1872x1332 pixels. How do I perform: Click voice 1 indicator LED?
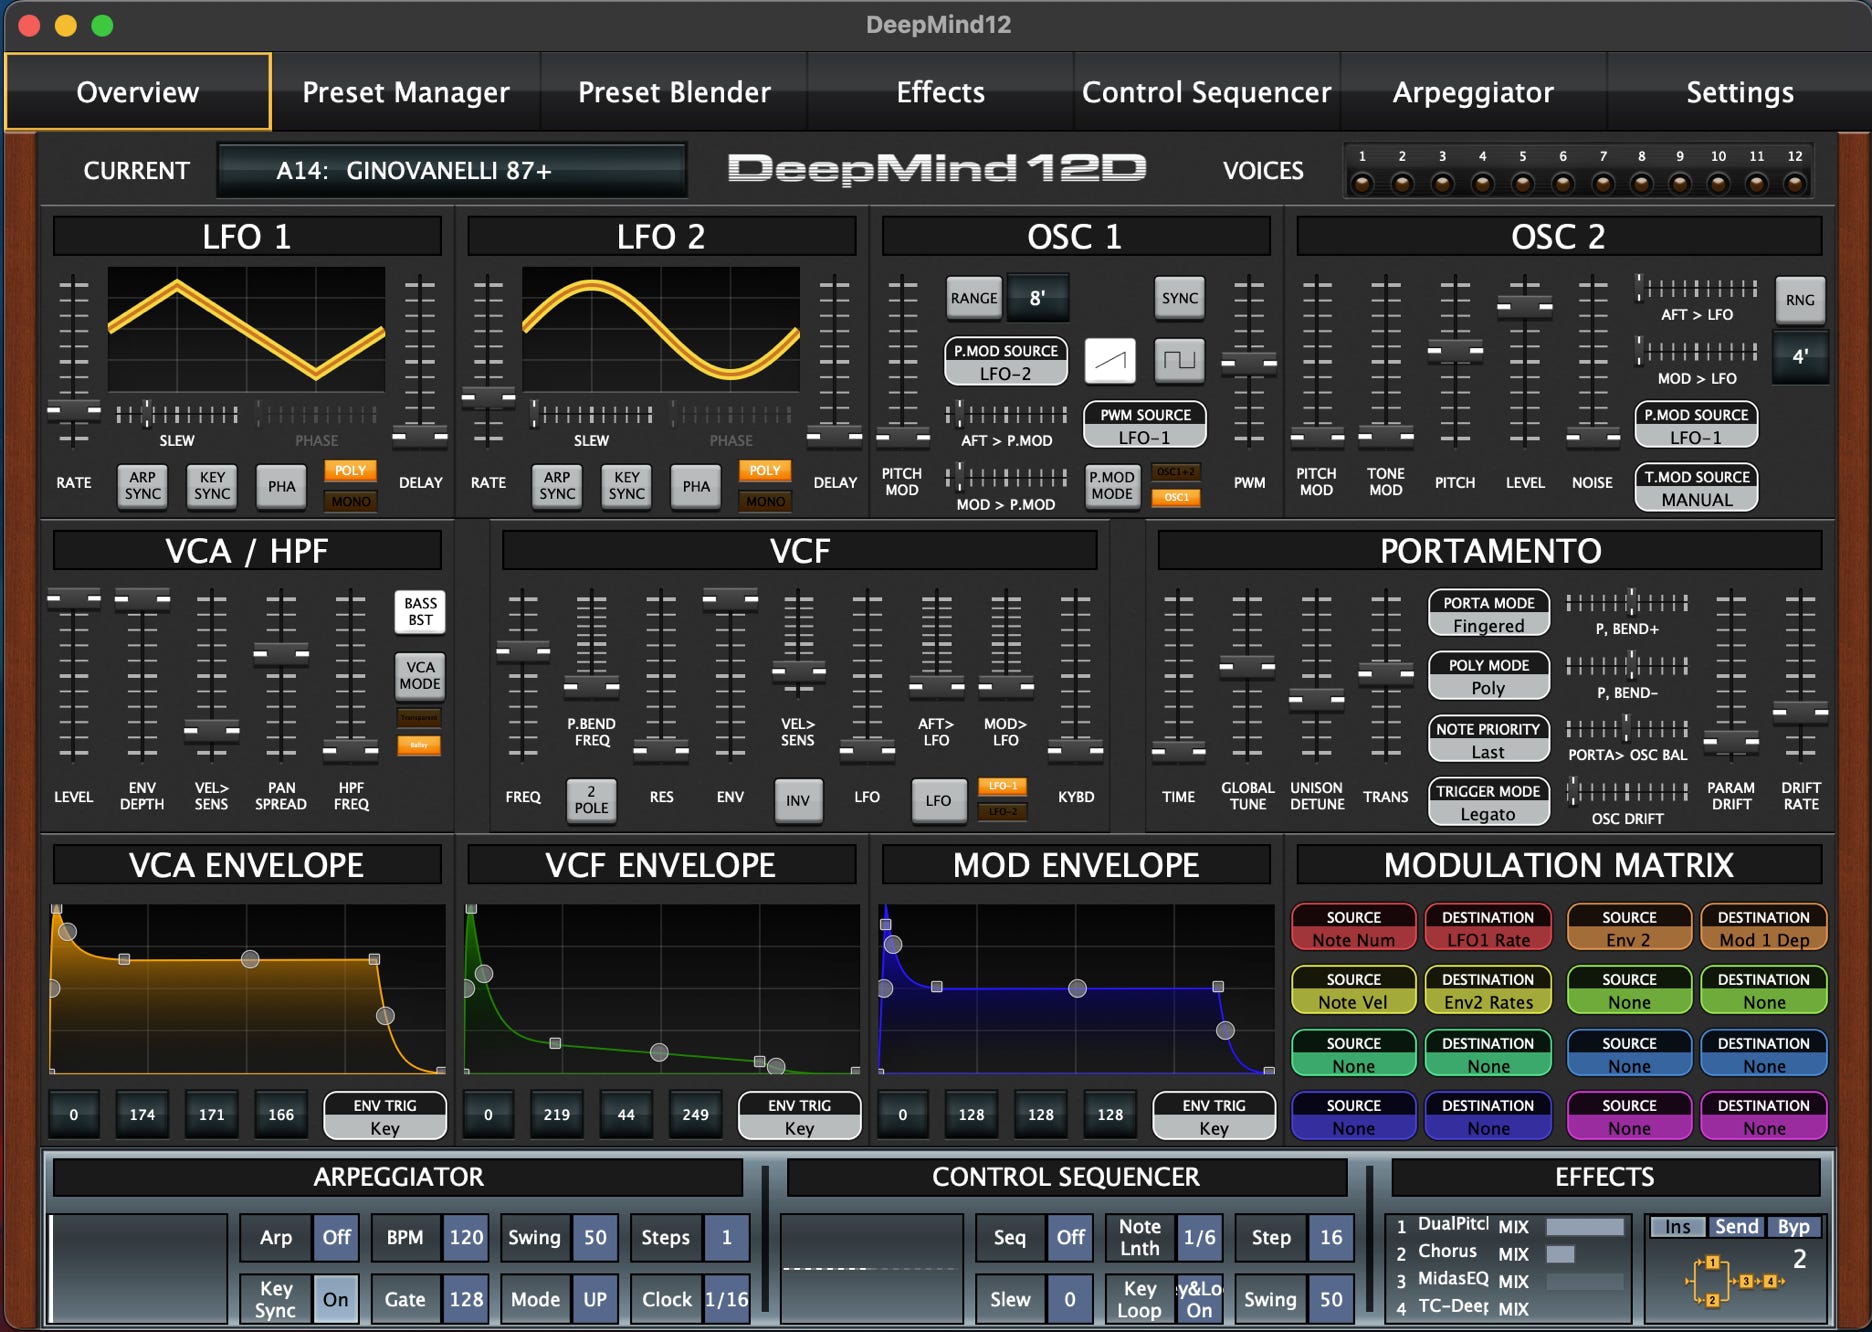[x=1362, y=183]
